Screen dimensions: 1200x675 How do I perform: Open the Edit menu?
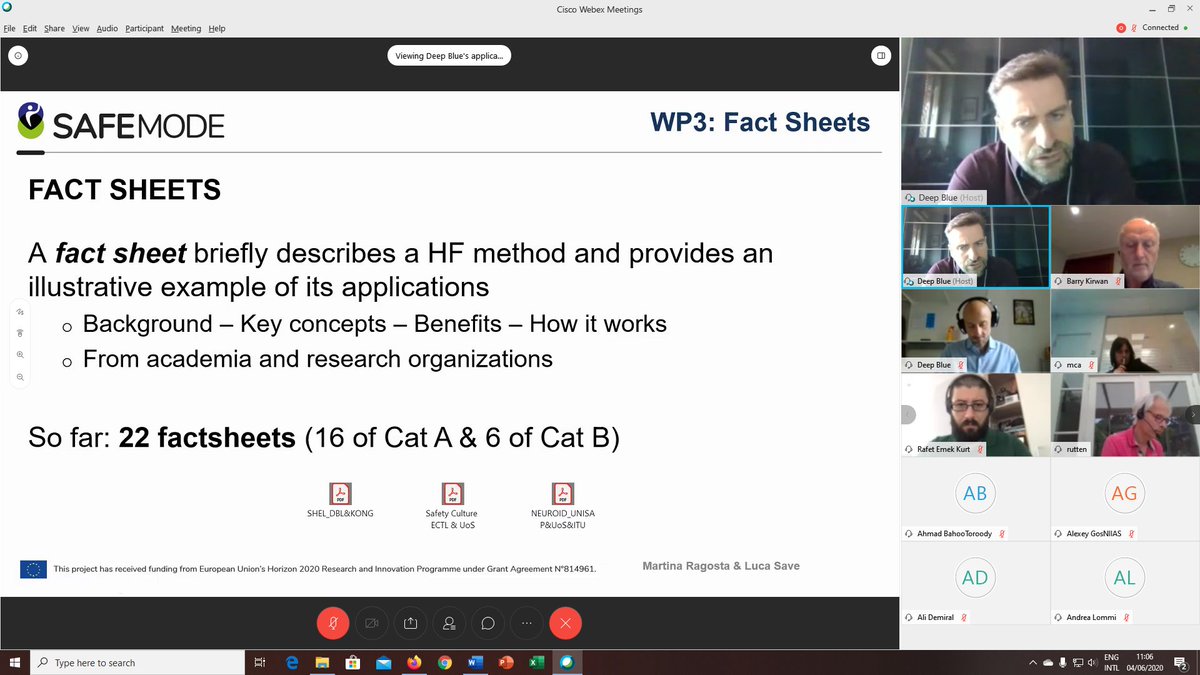point(30,29)
